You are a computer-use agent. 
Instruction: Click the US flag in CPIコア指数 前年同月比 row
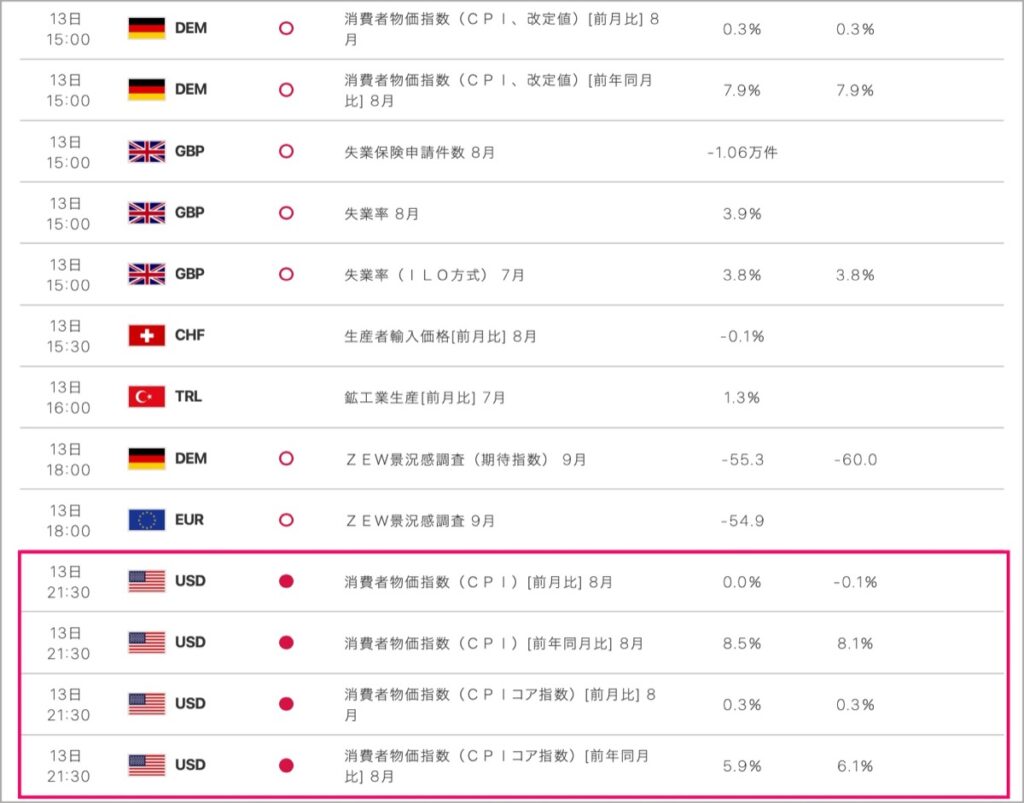click(146, 765)
